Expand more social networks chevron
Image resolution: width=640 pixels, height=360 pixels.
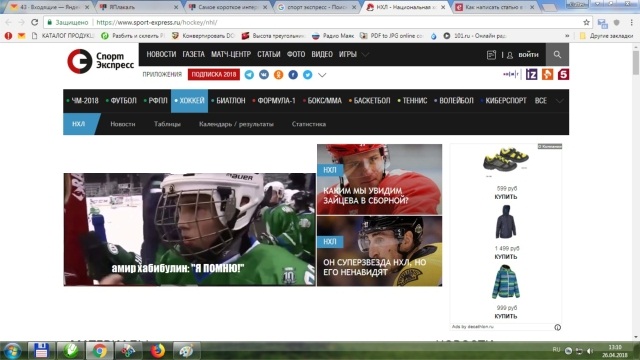point(322,75)
